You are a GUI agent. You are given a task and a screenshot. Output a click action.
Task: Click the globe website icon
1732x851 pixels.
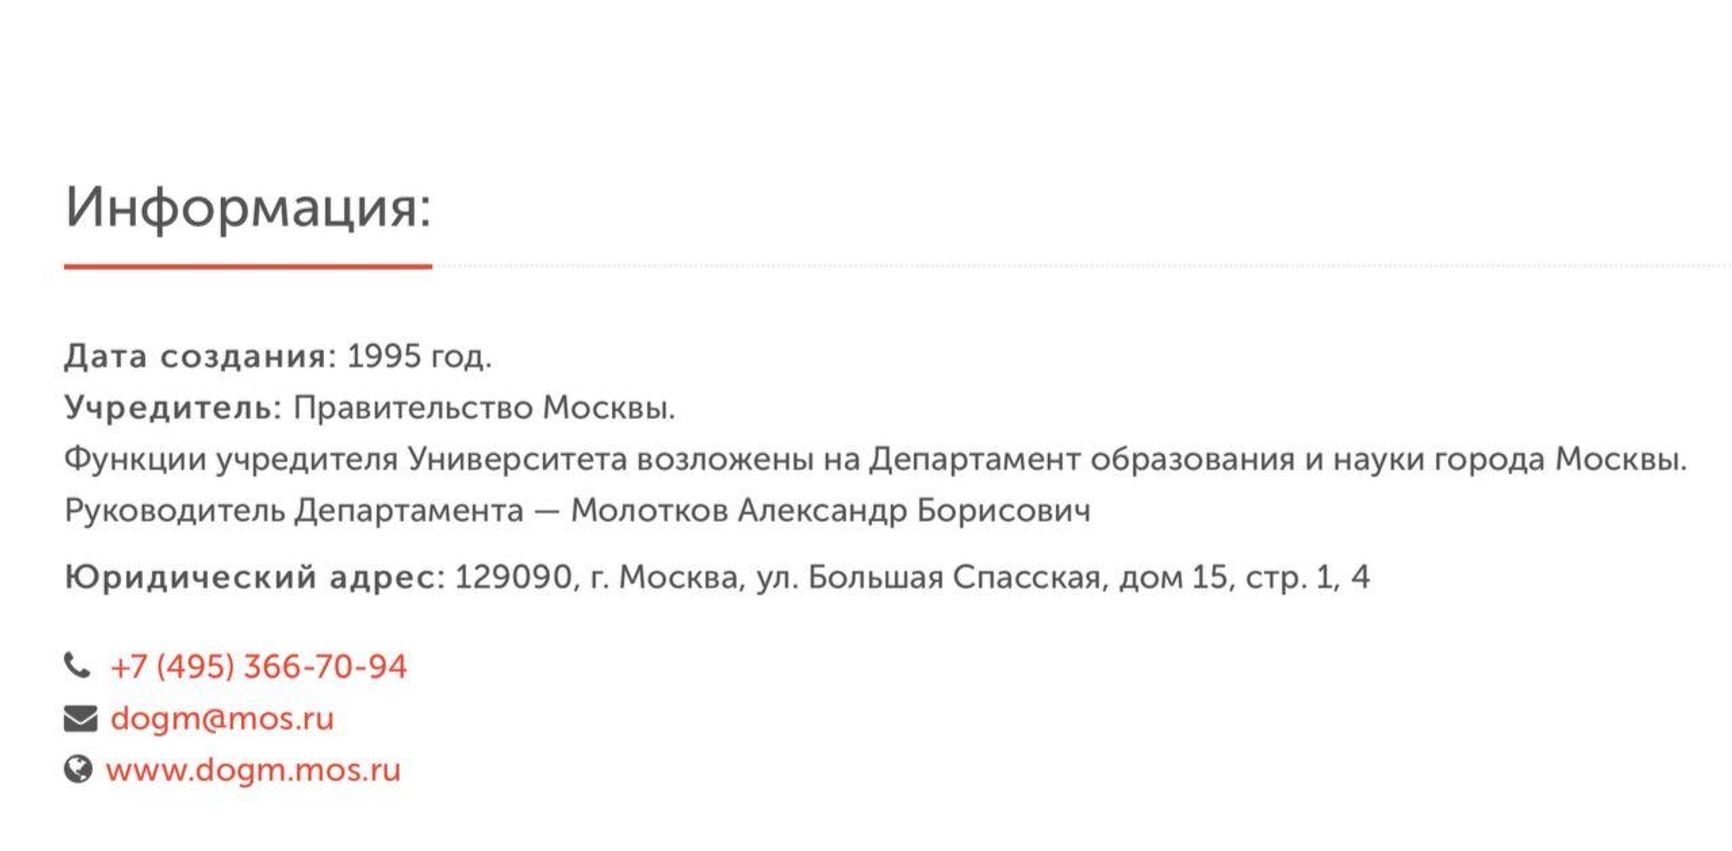(78, 769)
